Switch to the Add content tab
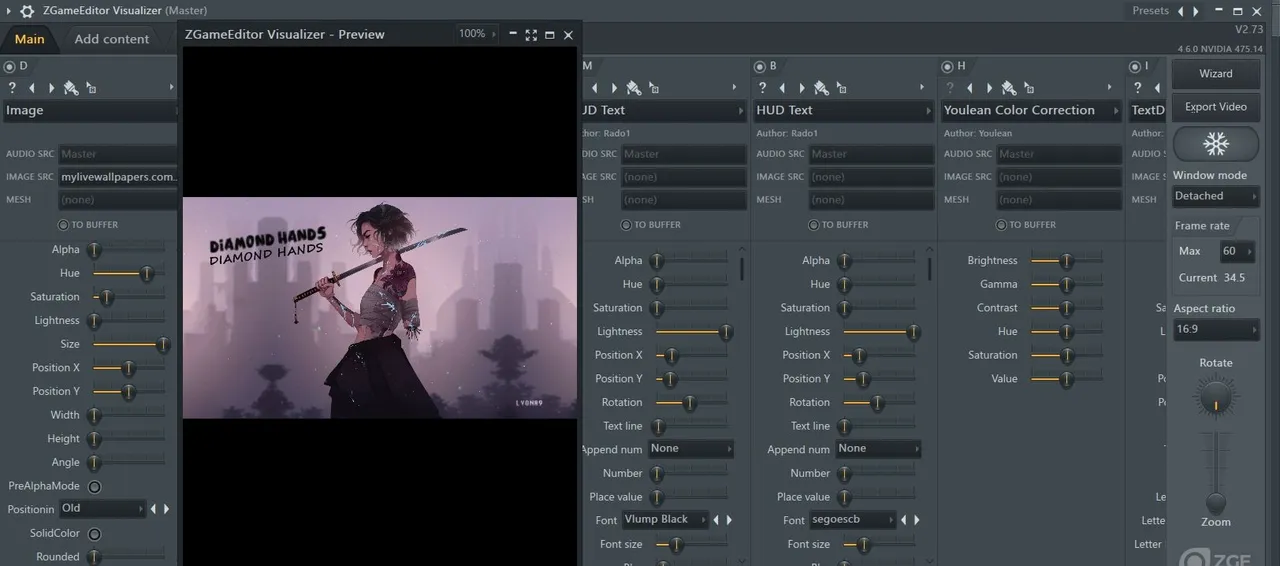 112,39
